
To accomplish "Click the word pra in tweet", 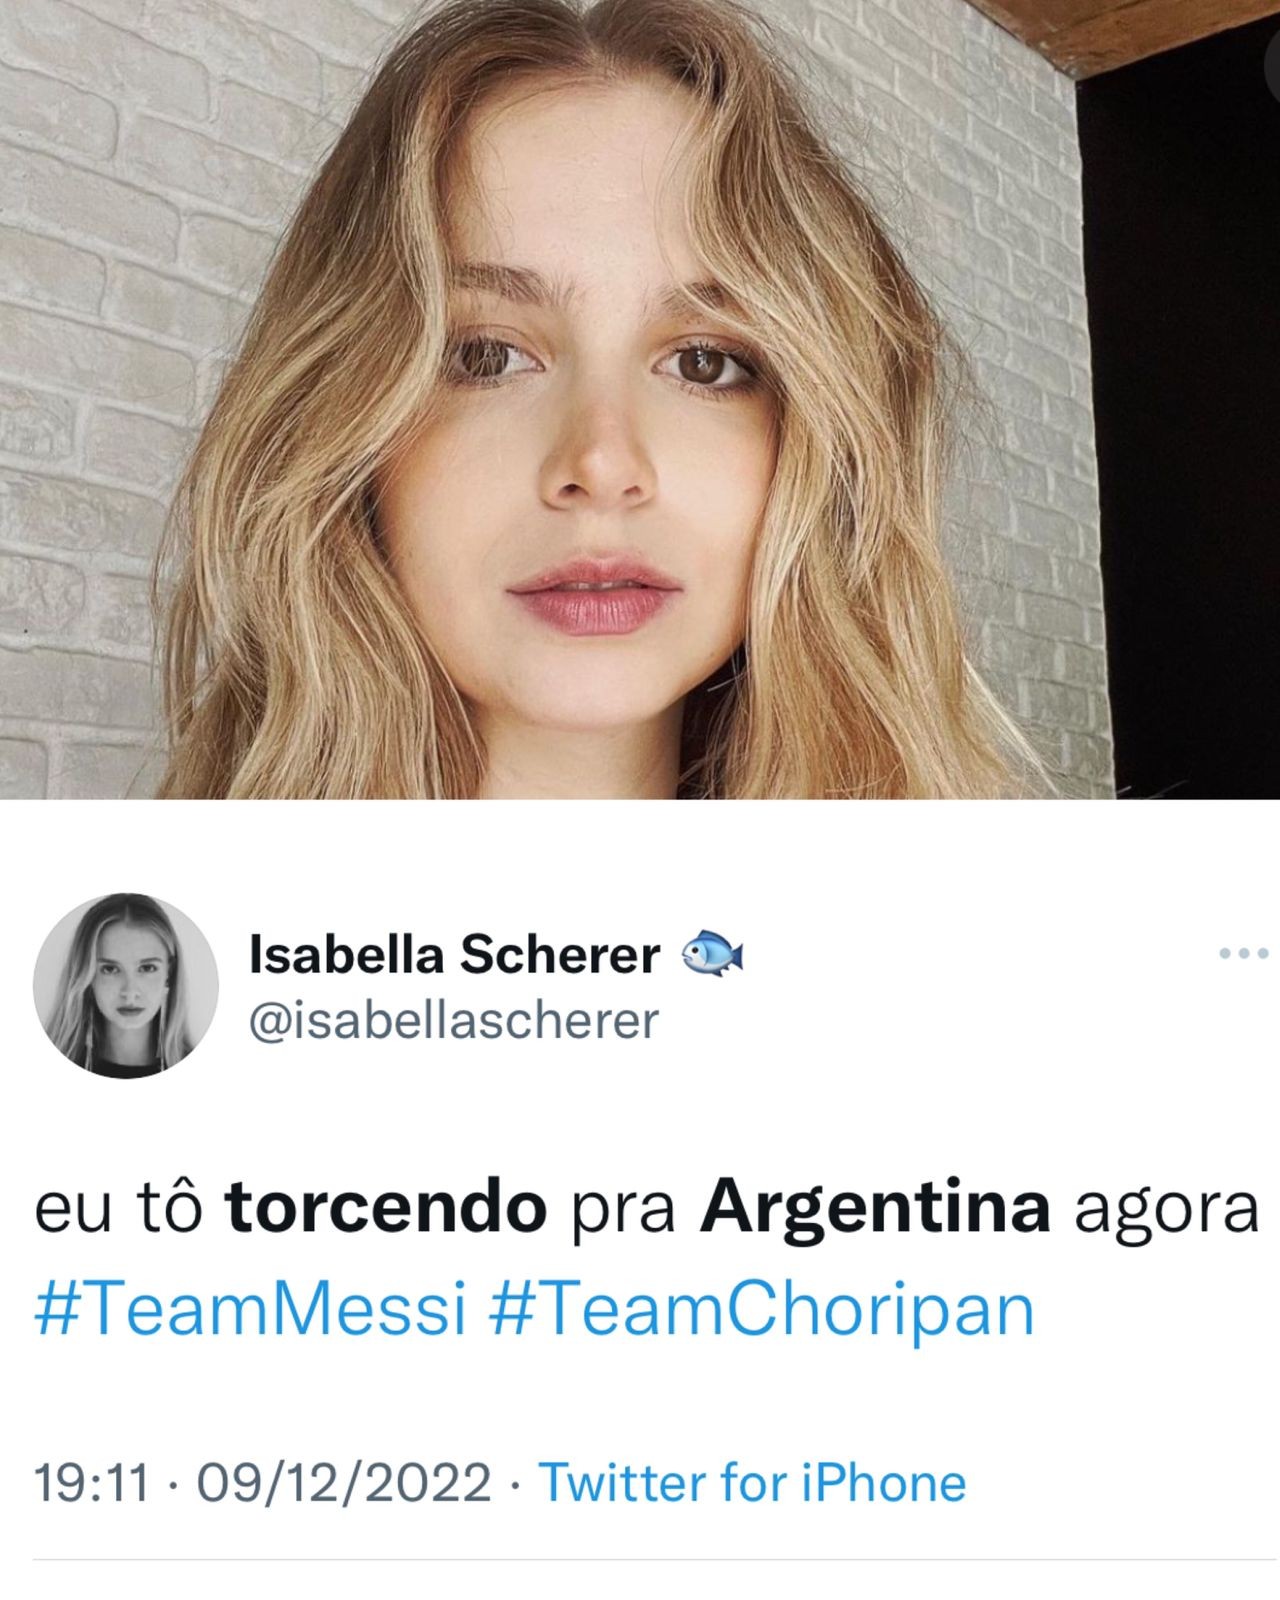I will pos(624,1213).
